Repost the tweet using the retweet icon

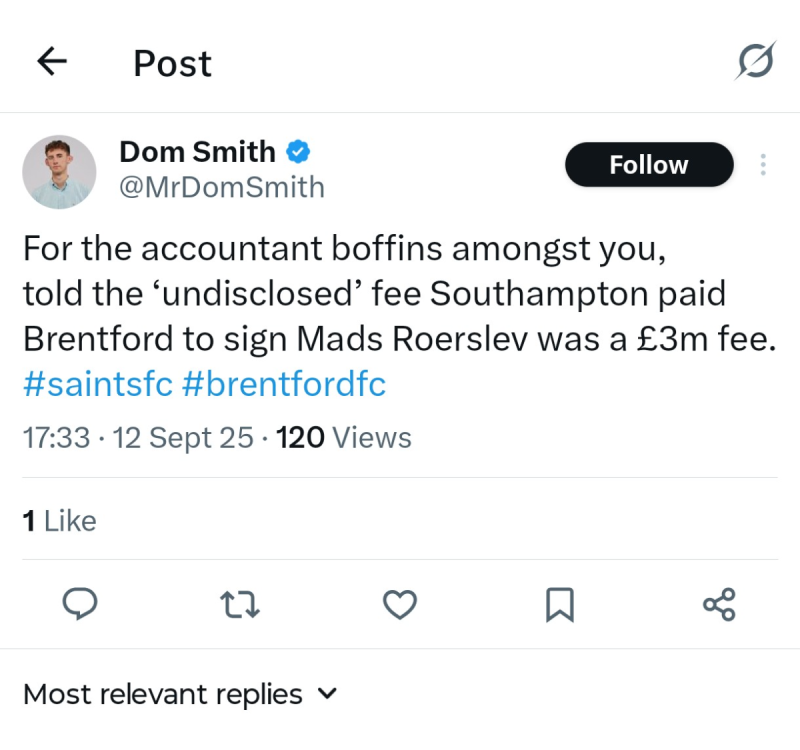click(x=240, y=604)
